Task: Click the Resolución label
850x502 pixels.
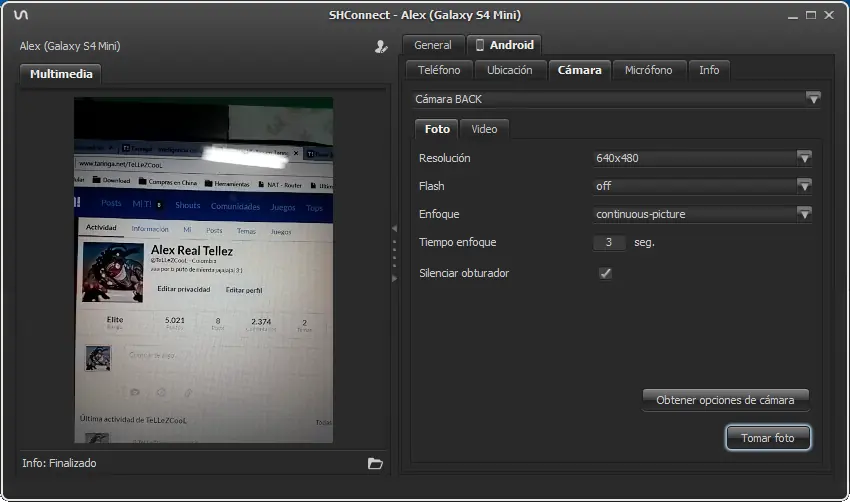Action: pos(445,158)
